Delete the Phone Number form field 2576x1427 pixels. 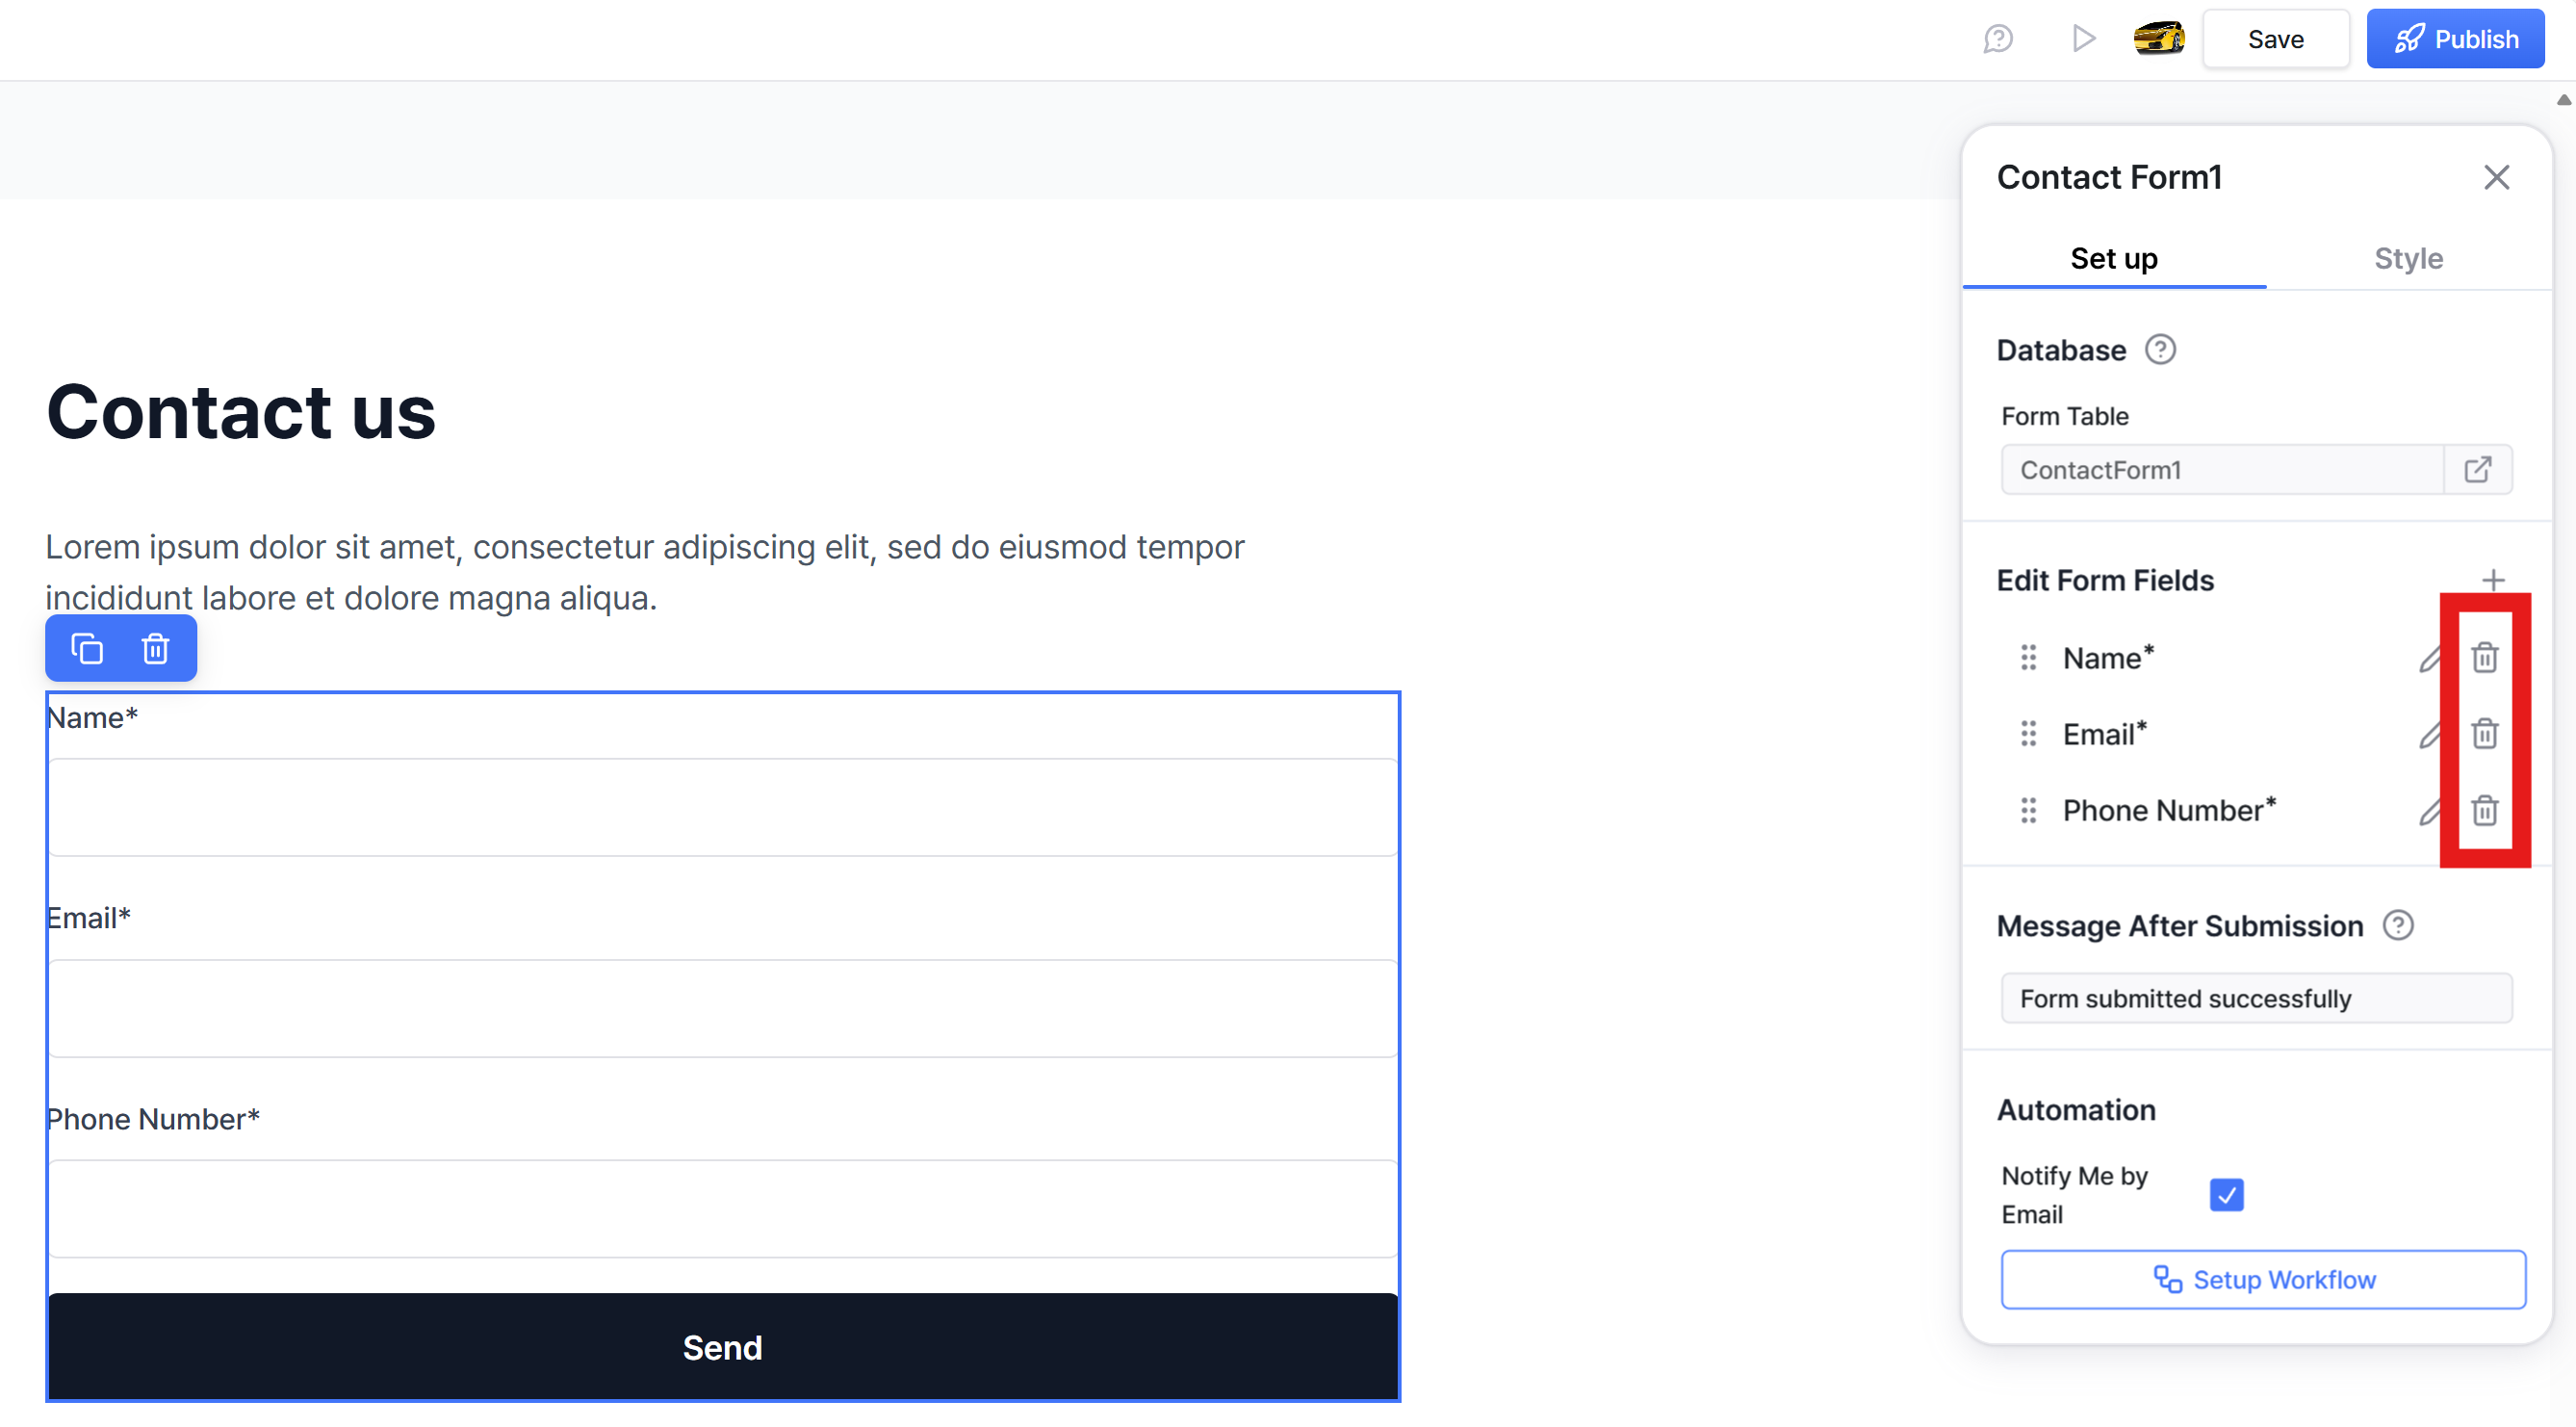(x=2484, y=810)
